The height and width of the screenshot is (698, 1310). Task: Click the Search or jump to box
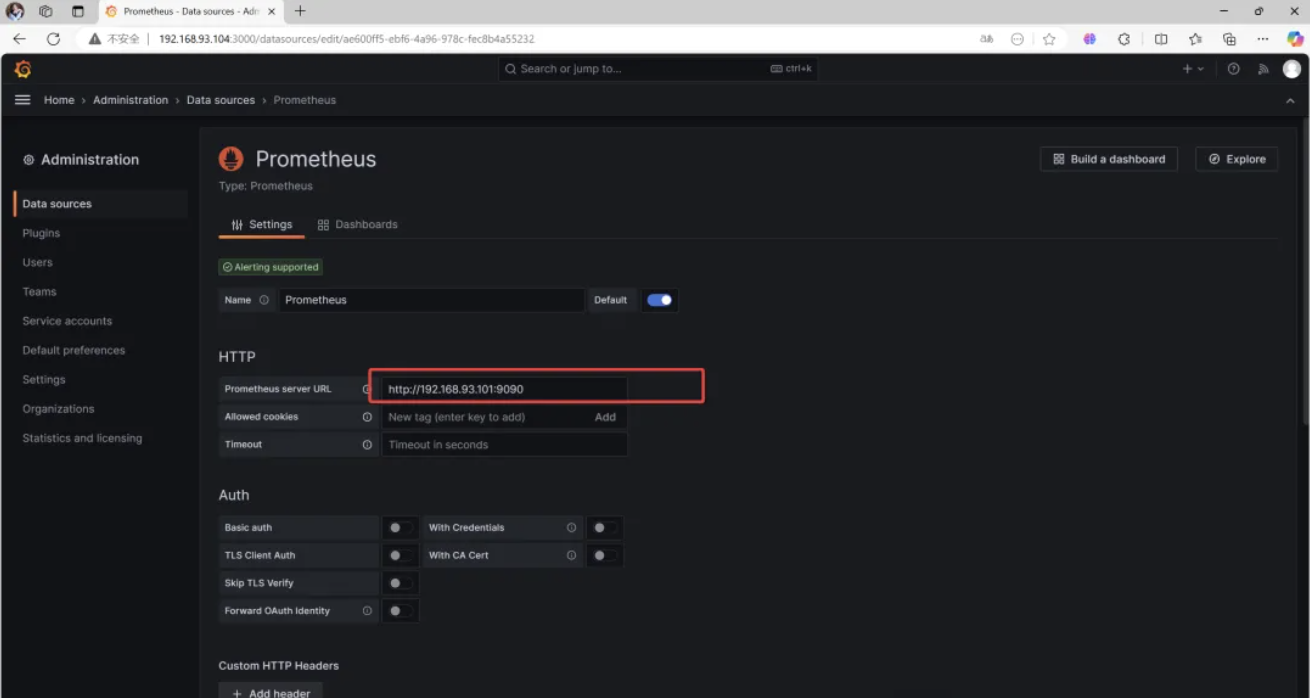pyautogui.click(x=658, y=69)
